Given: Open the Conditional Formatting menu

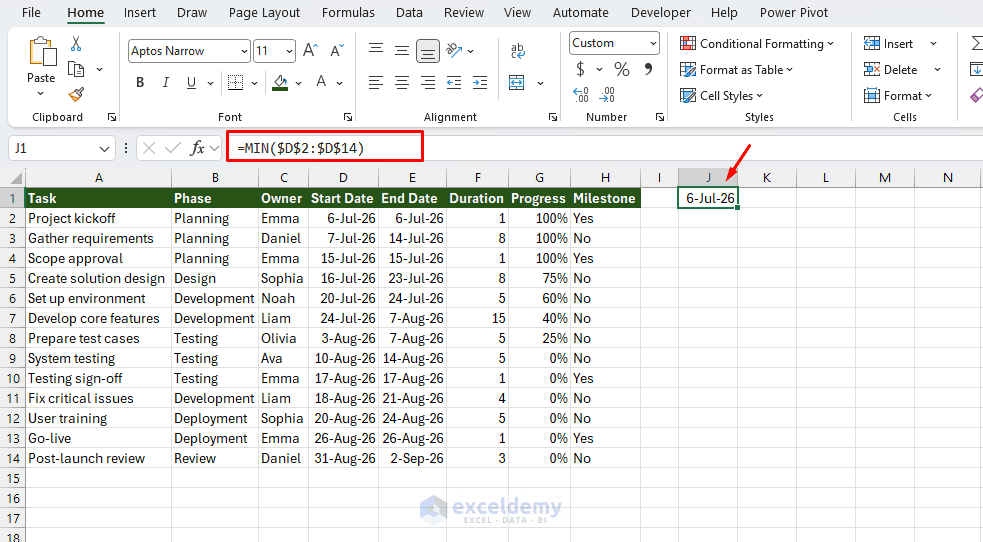Looking at the screenshot, I should tap(757, 43).
